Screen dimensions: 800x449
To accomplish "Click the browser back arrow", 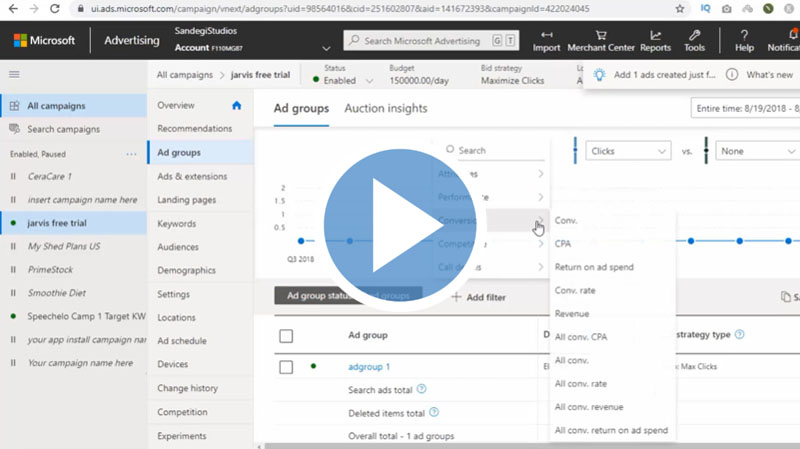I will (13, 9).
